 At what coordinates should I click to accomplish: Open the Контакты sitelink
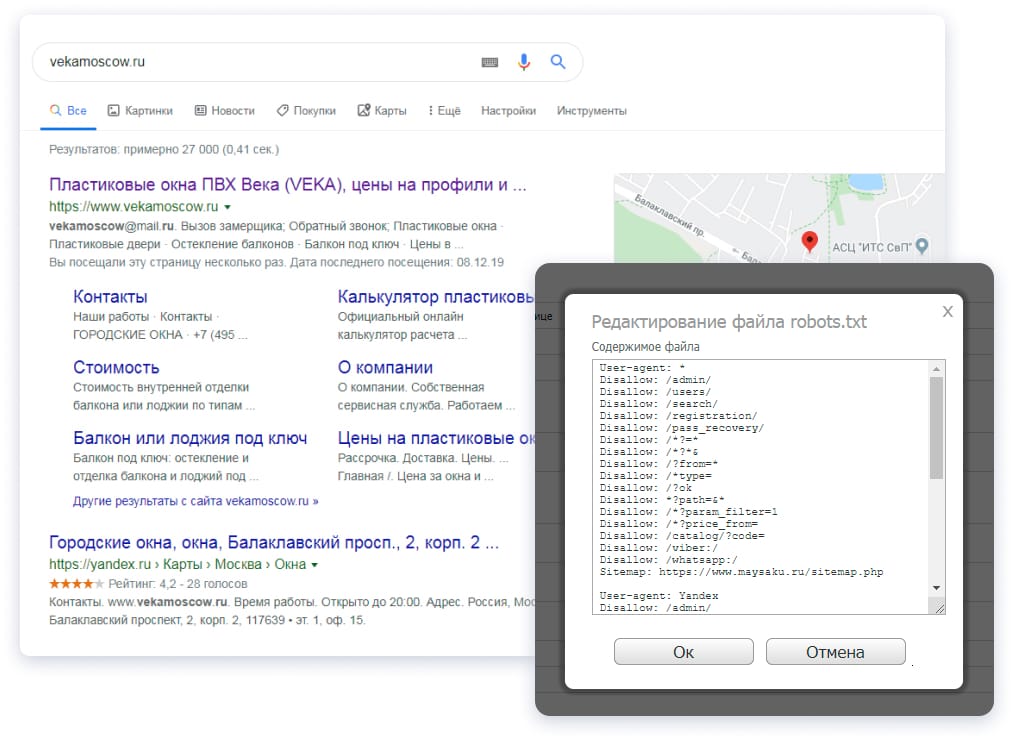(111, 297)
